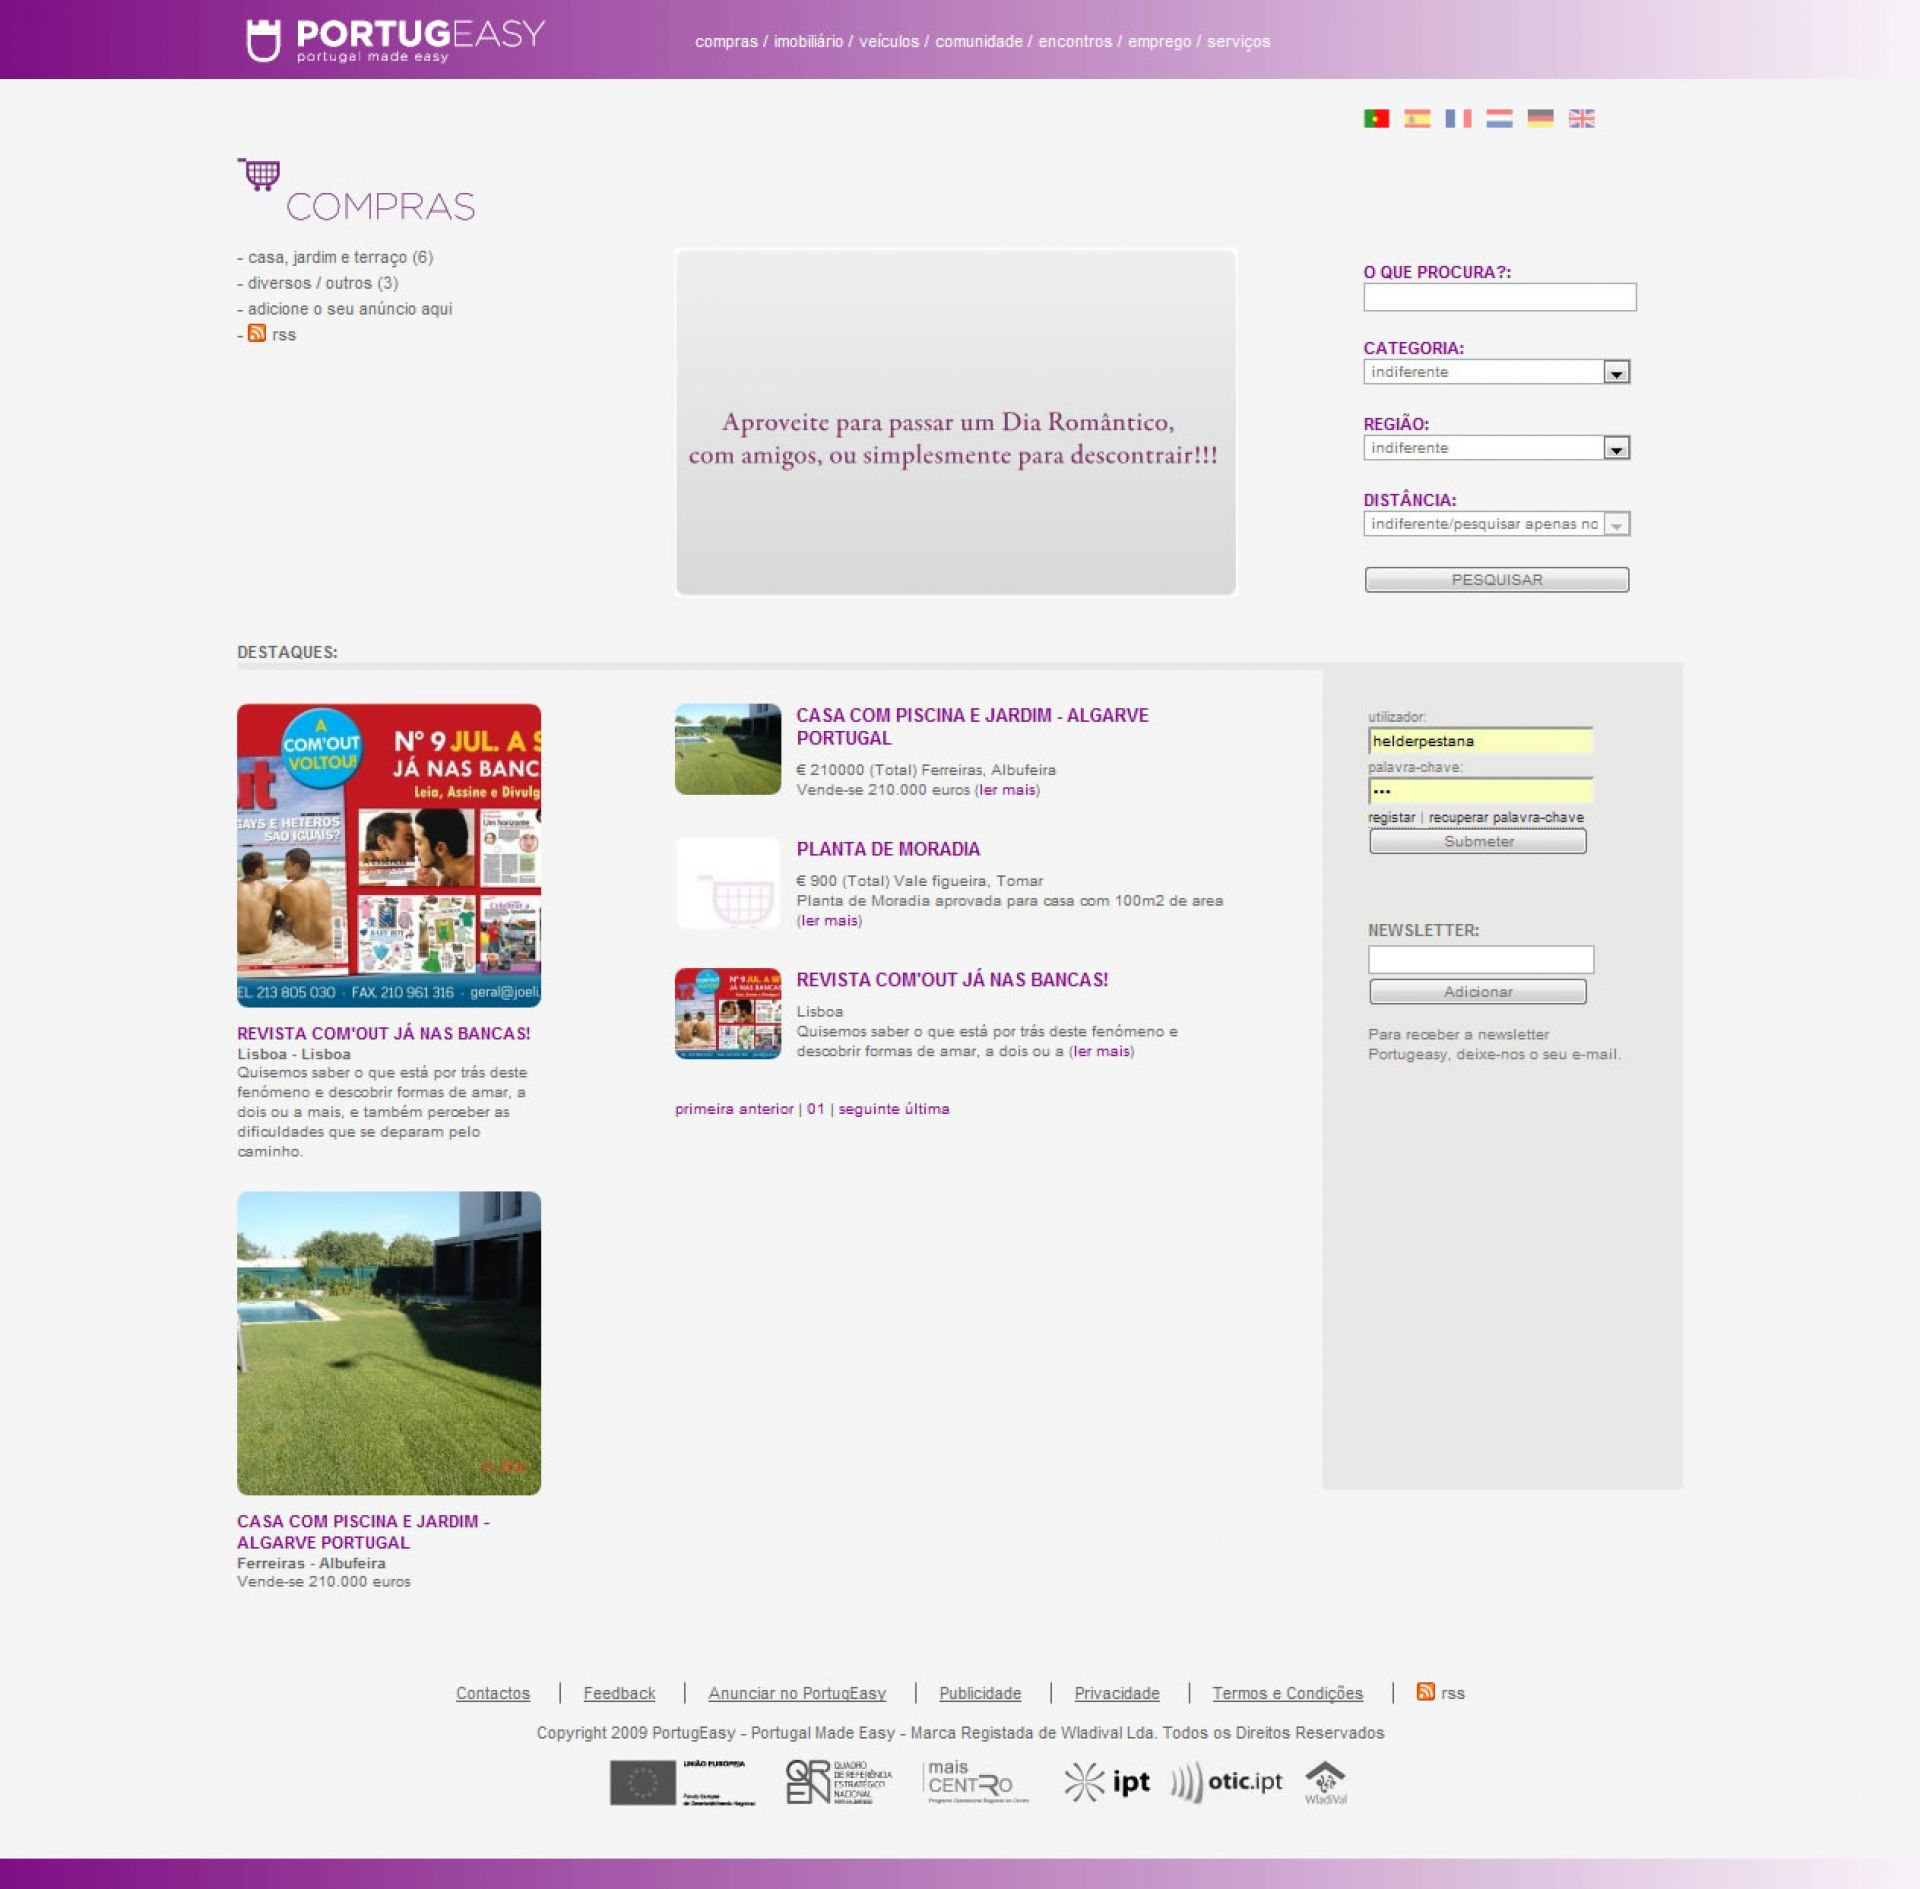The image size is (1920, 1889).
Task: Open the pool house thumbnail in the listing
Action: pos(727,749)
